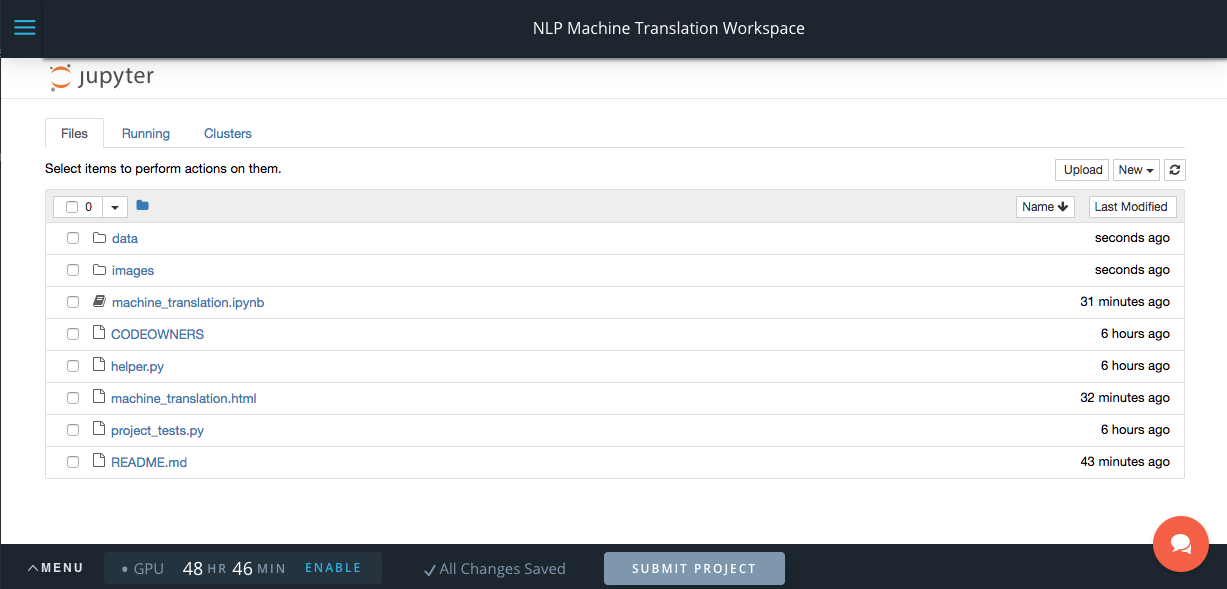Click the breadcrumb folder icon

click(x=142, y=205)
